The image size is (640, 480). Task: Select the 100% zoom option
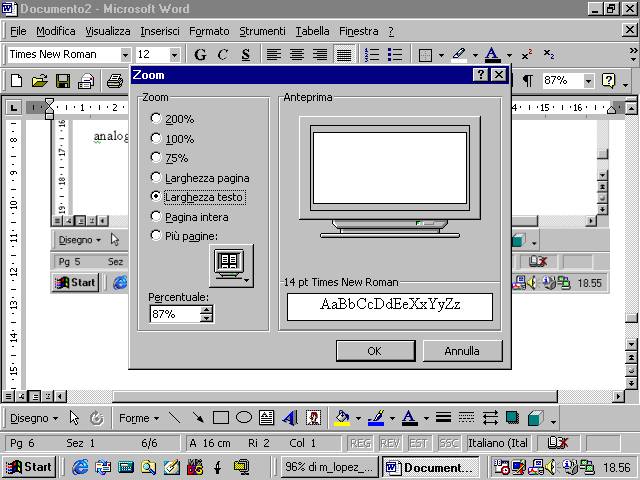pyautogui.click(x=172, y=139)
